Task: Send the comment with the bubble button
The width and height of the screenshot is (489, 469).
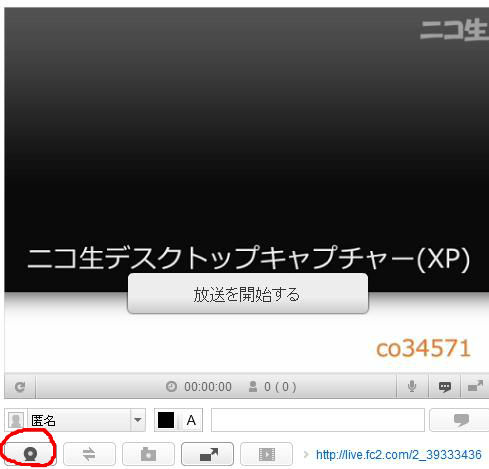Action: point(461,420)
